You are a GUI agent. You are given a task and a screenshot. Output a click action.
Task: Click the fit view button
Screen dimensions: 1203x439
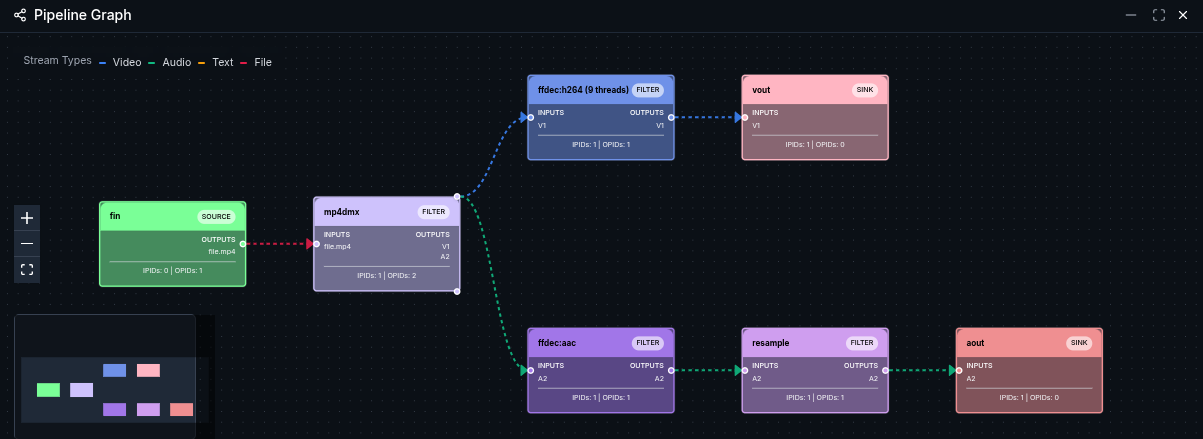27,269
